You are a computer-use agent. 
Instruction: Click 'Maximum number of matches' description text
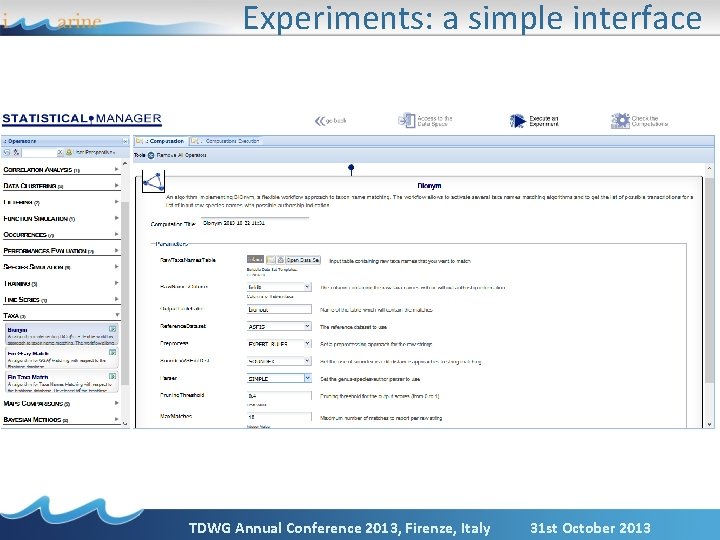tap(381, 418)
